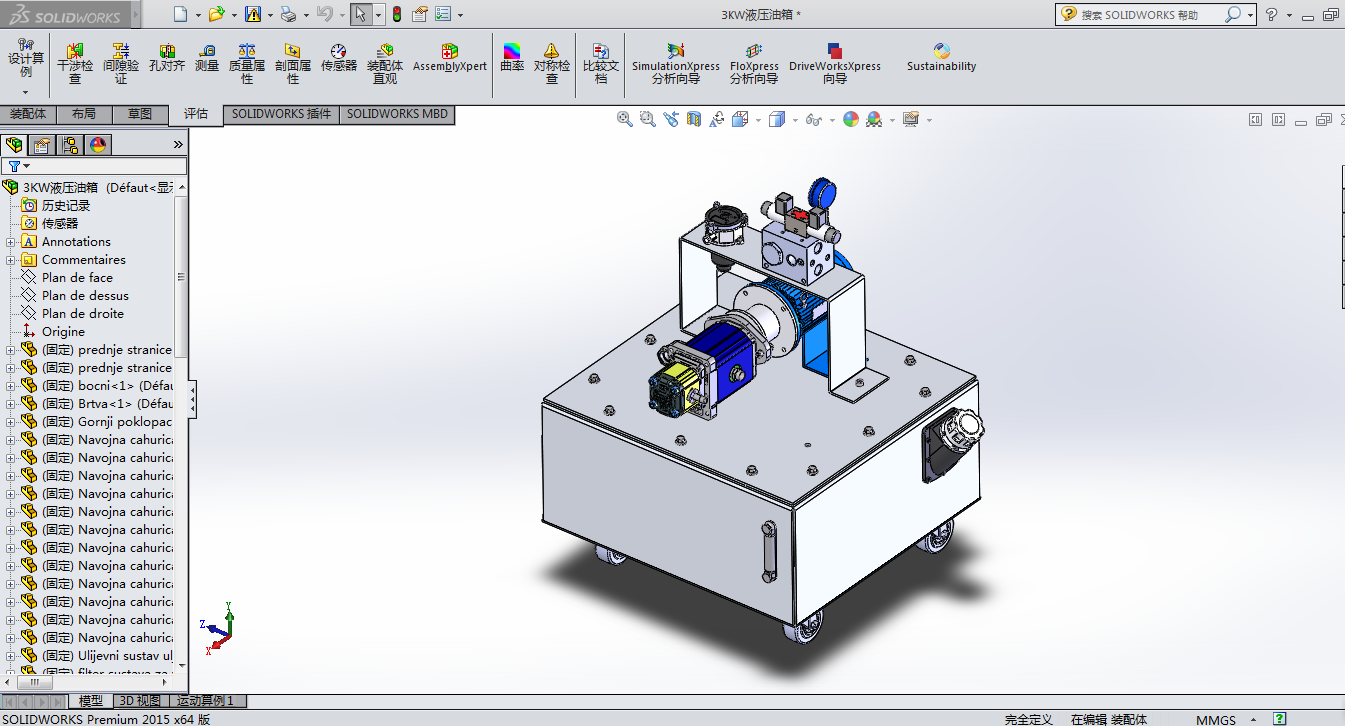
Task: Open 质量属性 mass properties
Action: 247,63
